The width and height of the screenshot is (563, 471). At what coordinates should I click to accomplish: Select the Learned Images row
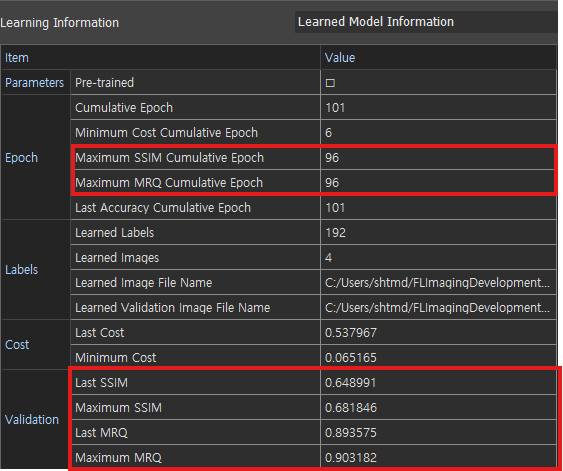coord(313,258)
